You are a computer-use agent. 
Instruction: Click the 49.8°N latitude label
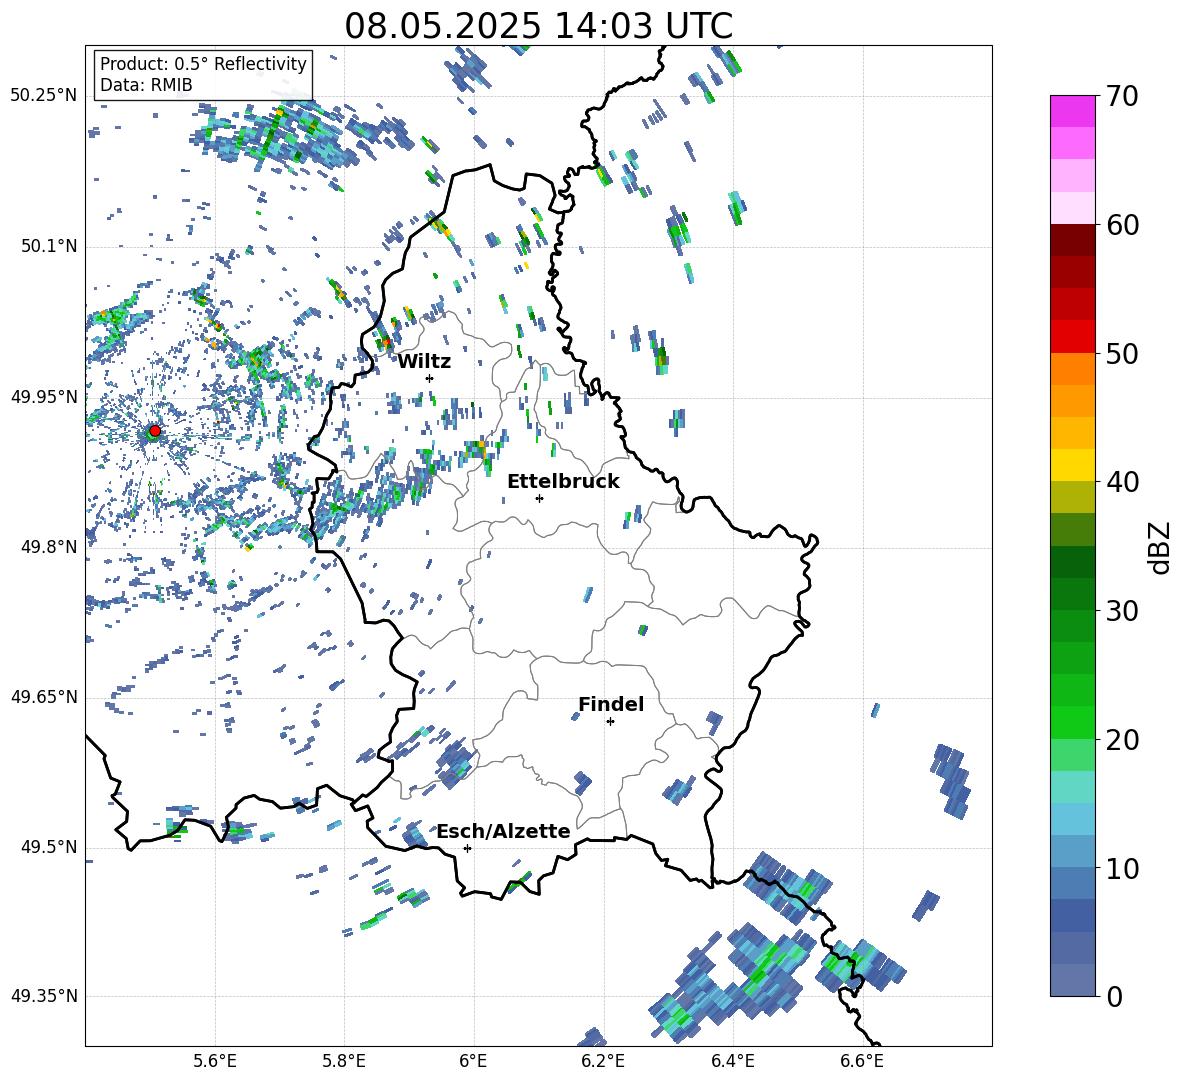coord(49,547)
